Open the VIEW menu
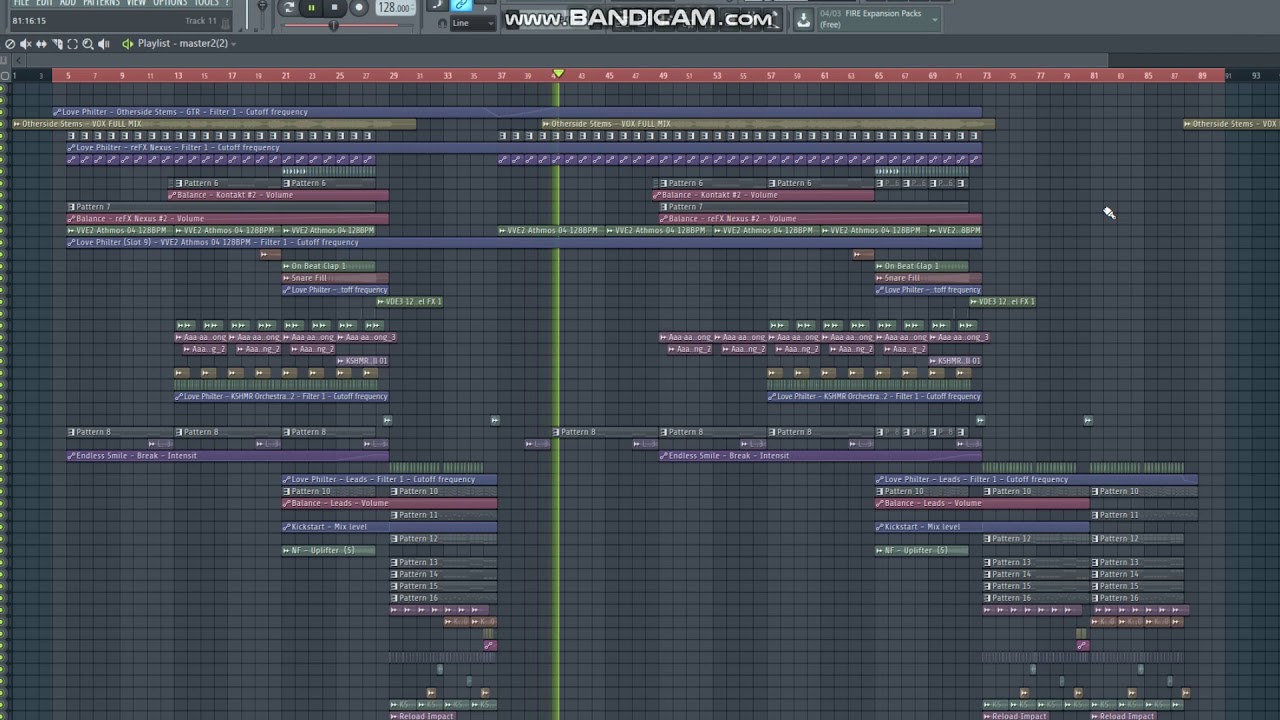 (136, 3)
